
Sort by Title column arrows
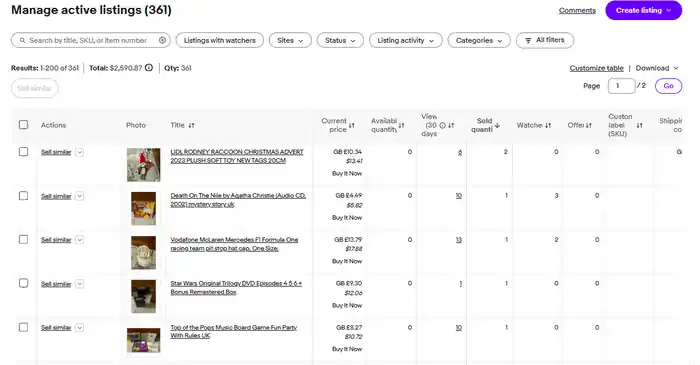click(x=191, y=125)
